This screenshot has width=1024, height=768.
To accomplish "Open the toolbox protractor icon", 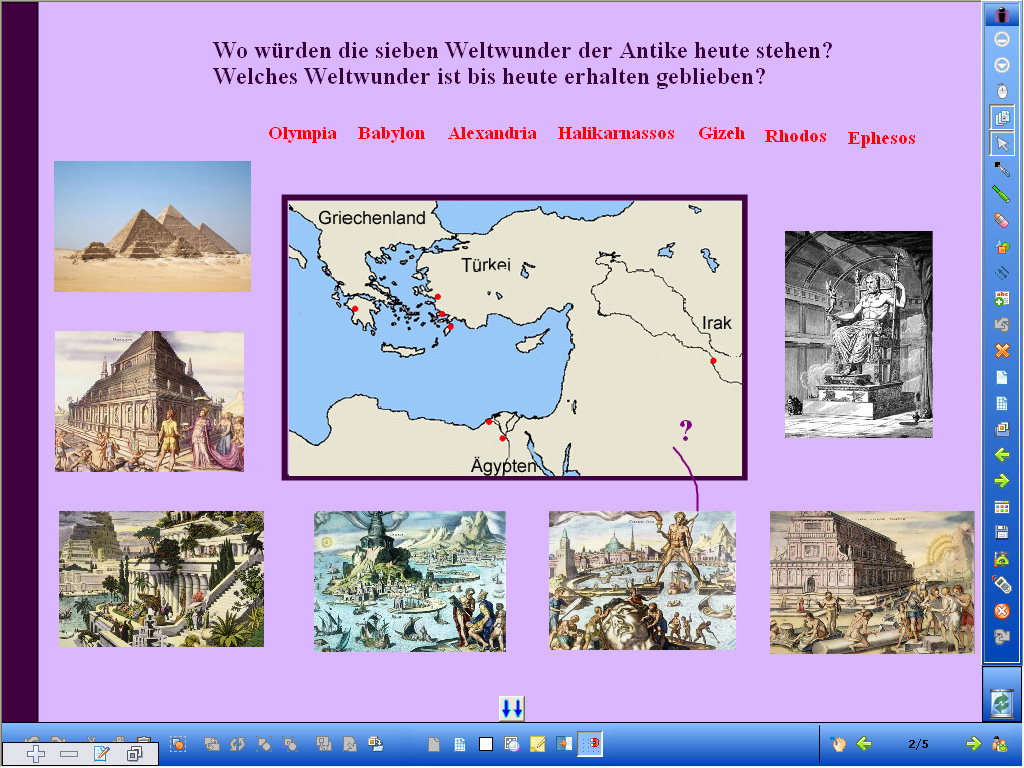I will click(1002, 559).
